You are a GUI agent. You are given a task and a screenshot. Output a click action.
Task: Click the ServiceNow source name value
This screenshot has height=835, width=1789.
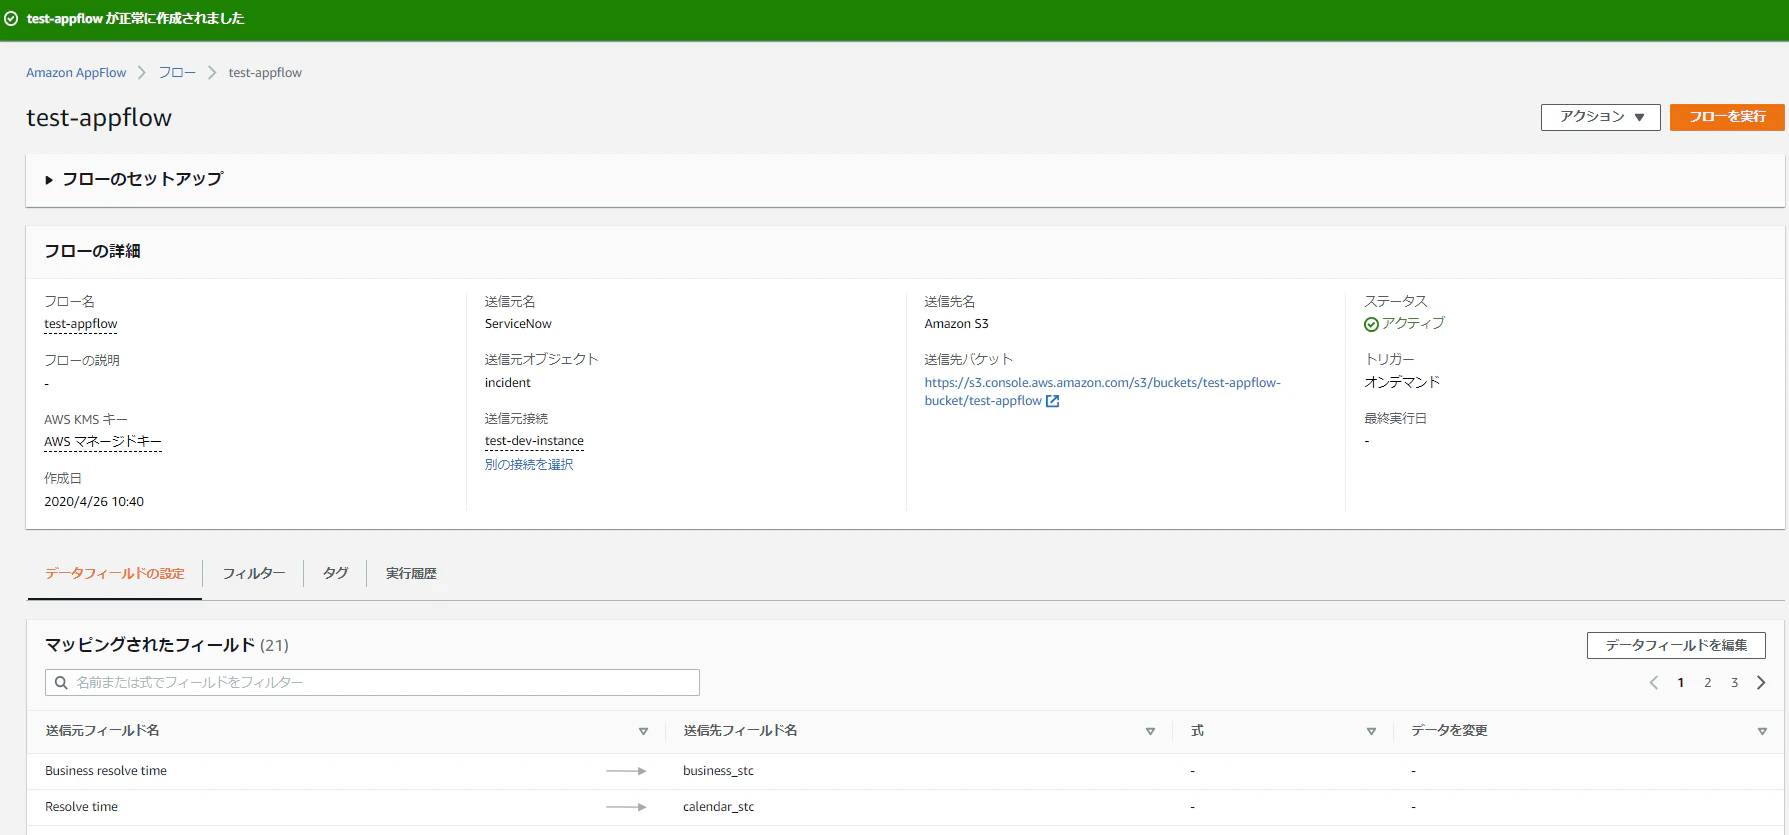coord(518,324)
